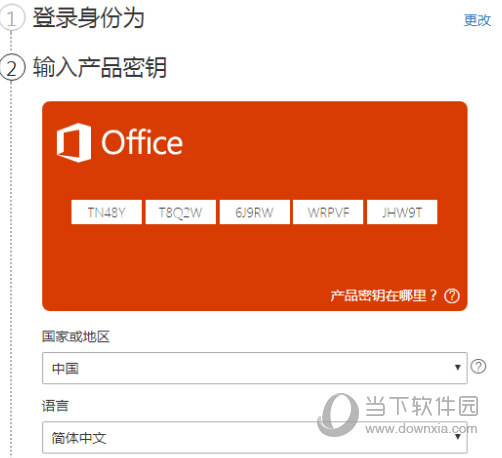The image size is (502, 458).
Task: Open the 产品密钥在哪里？ help link
Action: coord(383,295)
